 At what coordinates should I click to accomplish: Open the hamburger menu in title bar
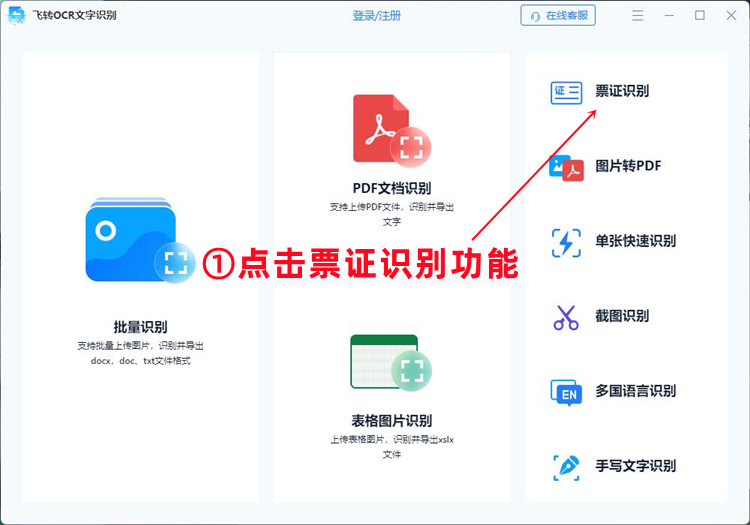pyautogui.click(x=639, y=15)
